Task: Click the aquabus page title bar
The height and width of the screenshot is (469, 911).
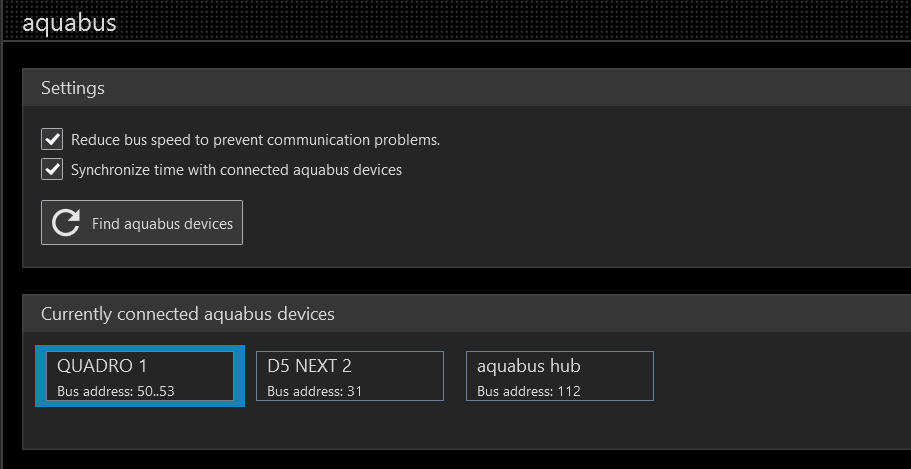Action: (x=456, y=22)
